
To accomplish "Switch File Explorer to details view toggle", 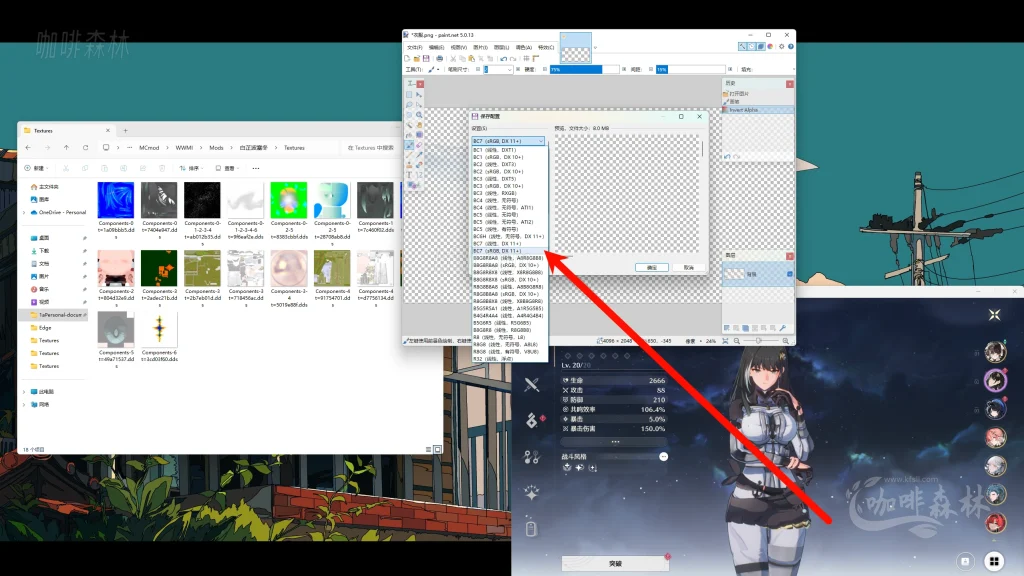I will click(428, 449).
